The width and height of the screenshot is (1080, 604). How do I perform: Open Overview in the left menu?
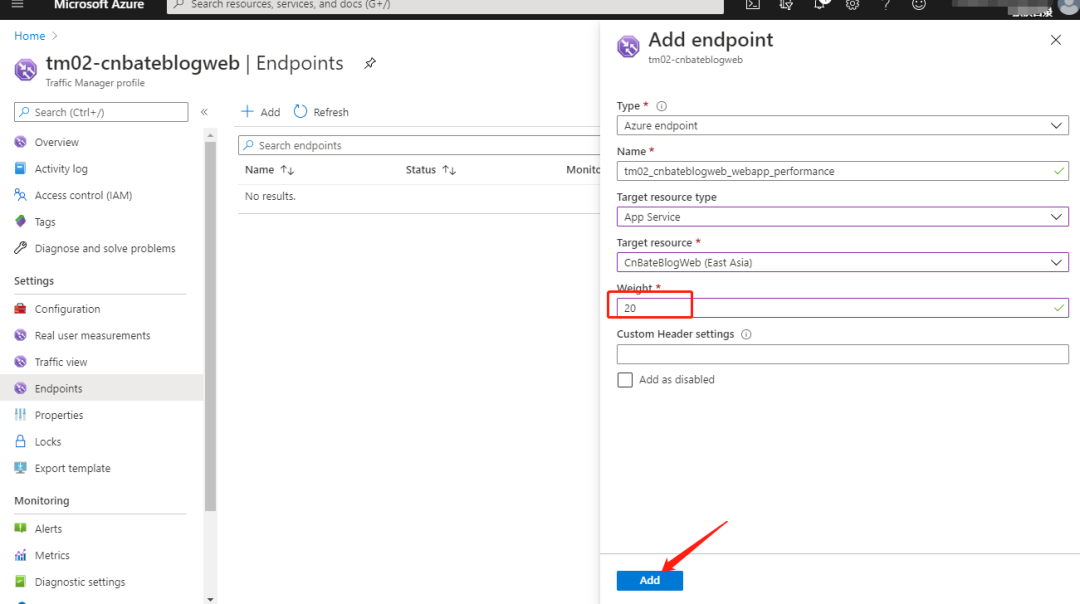click(x=56, y=142)
